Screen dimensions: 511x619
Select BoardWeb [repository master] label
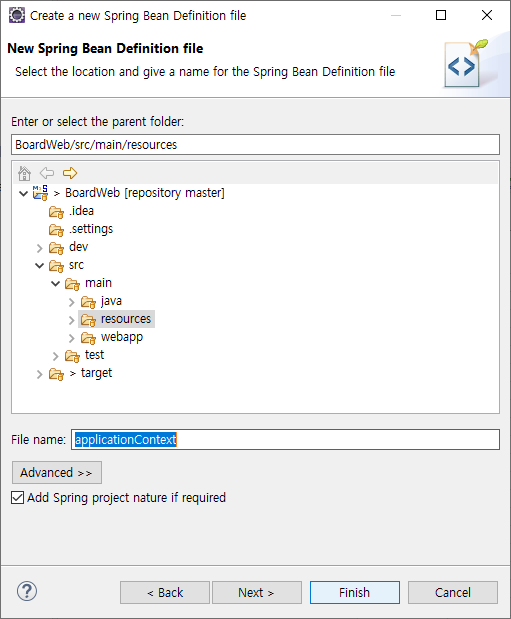[145, 193]
